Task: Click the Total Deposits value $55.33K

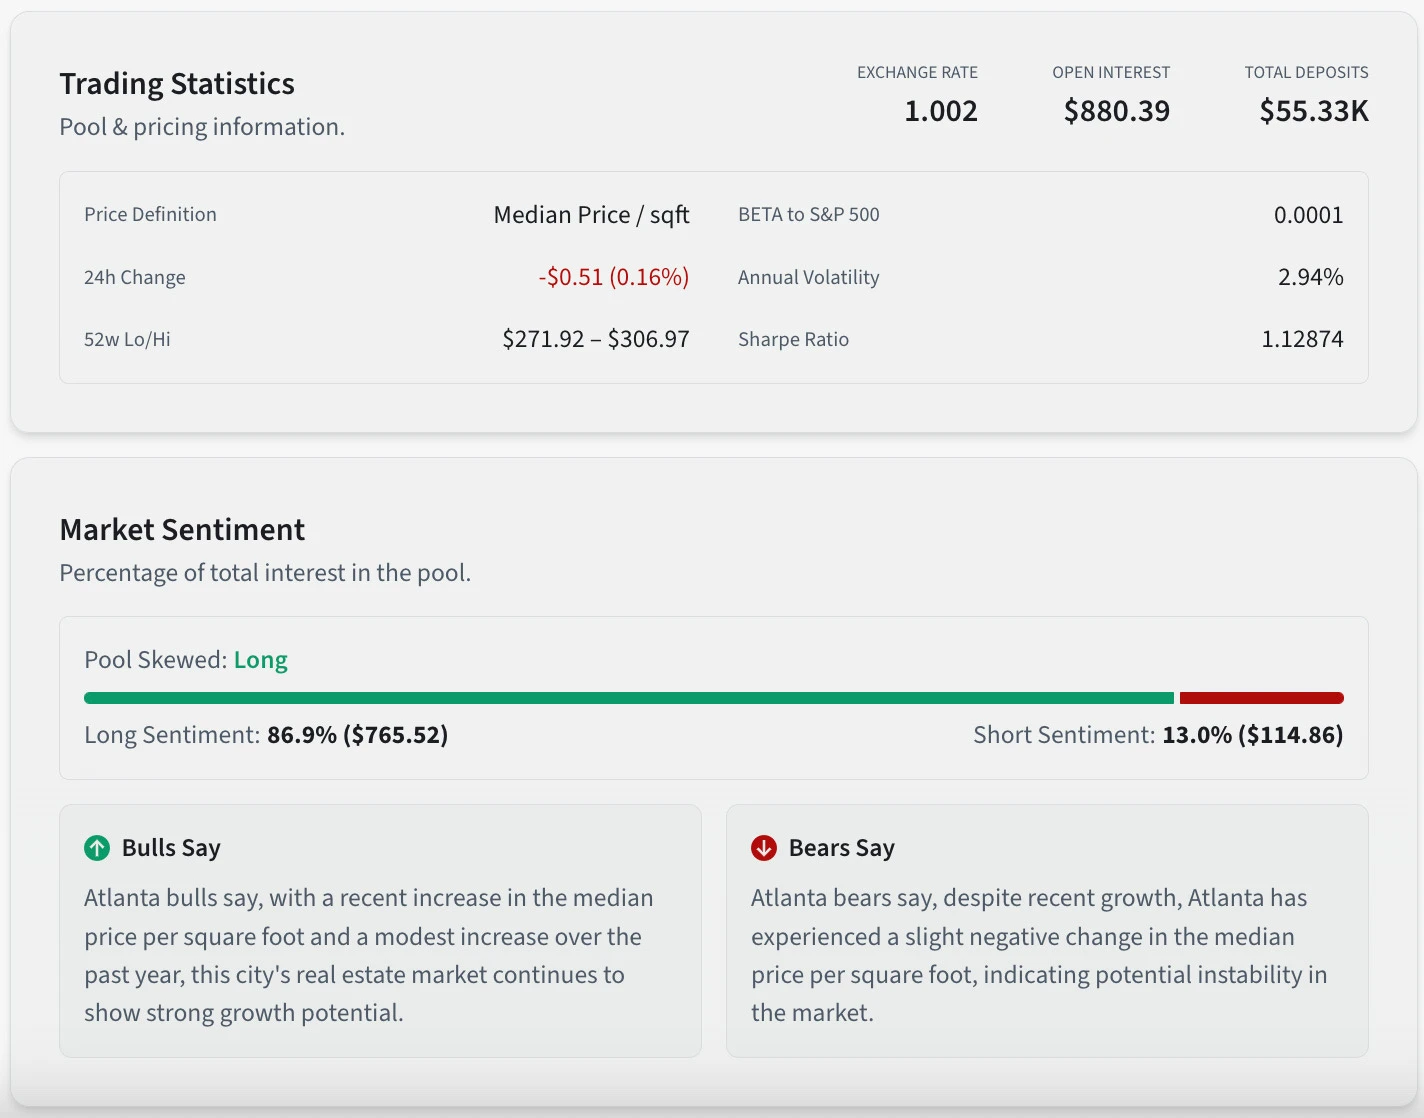Action: pos(1313,111)
